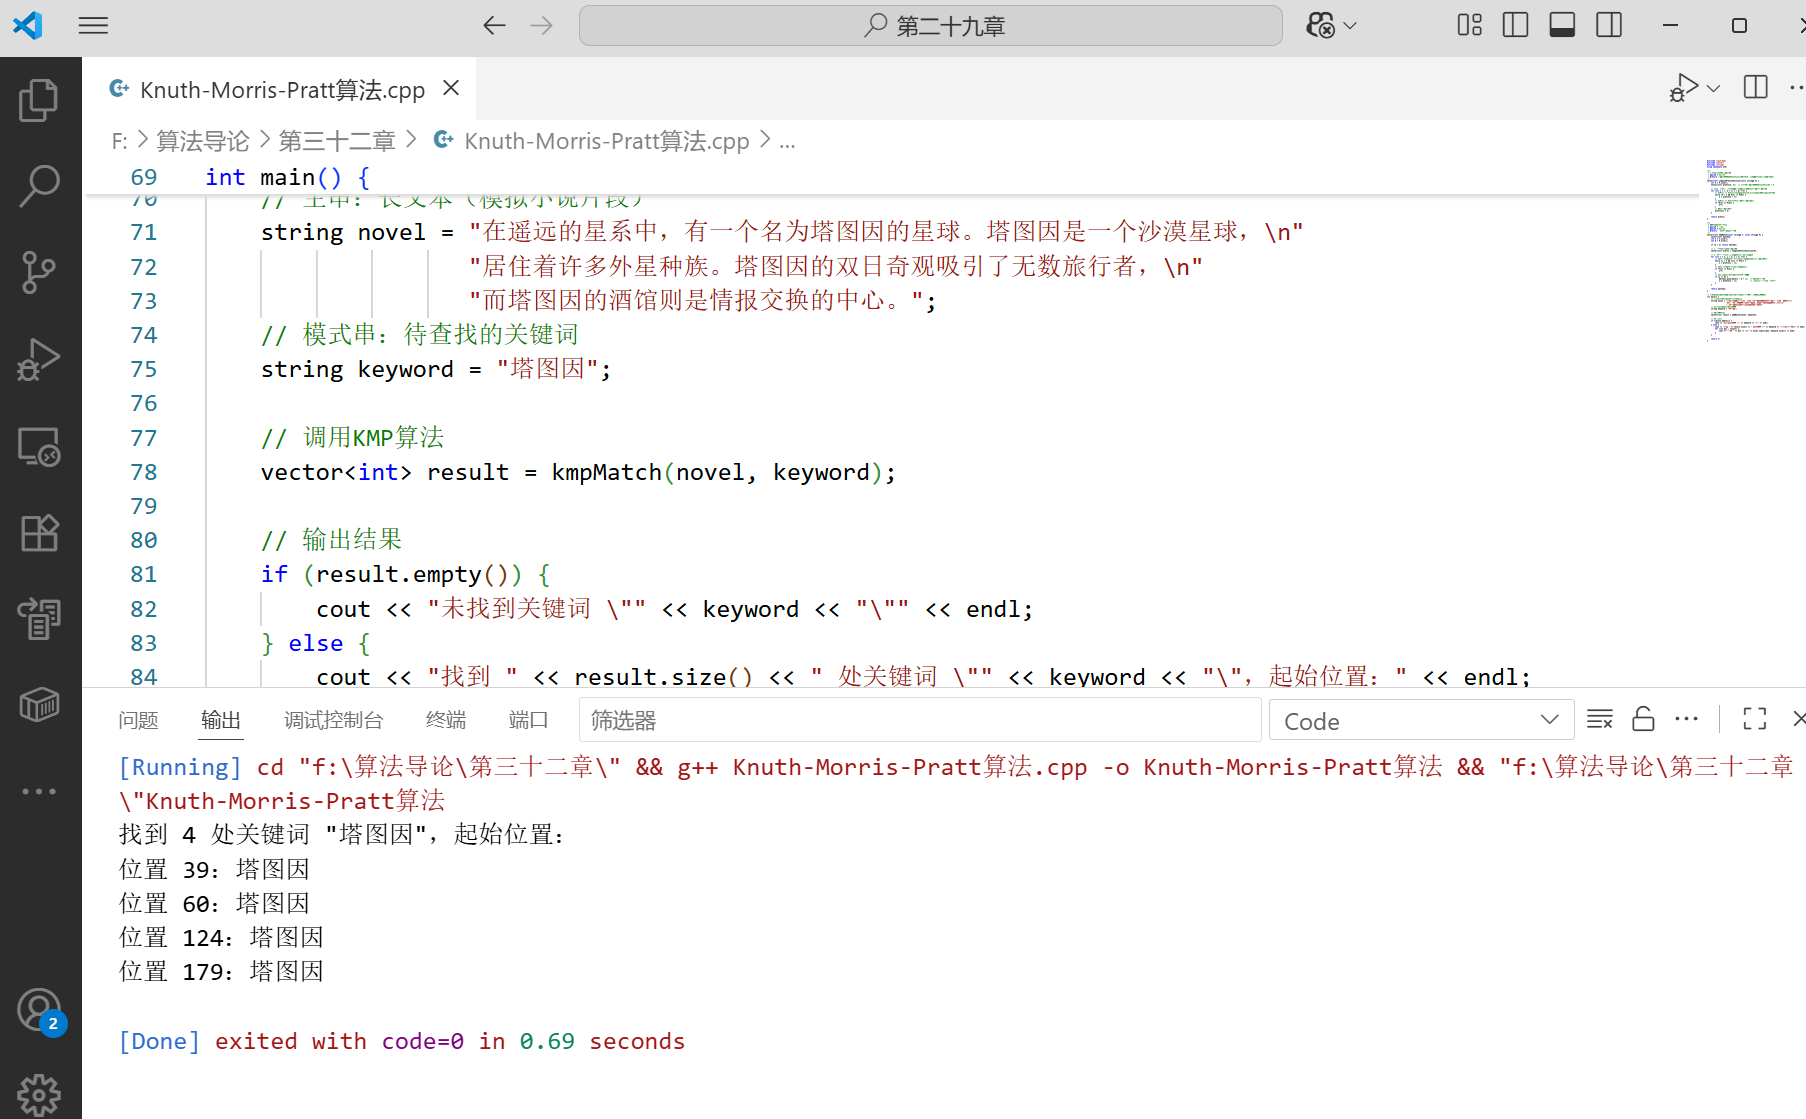Click the search box titled 第二十九章

[x=930, y=26]
